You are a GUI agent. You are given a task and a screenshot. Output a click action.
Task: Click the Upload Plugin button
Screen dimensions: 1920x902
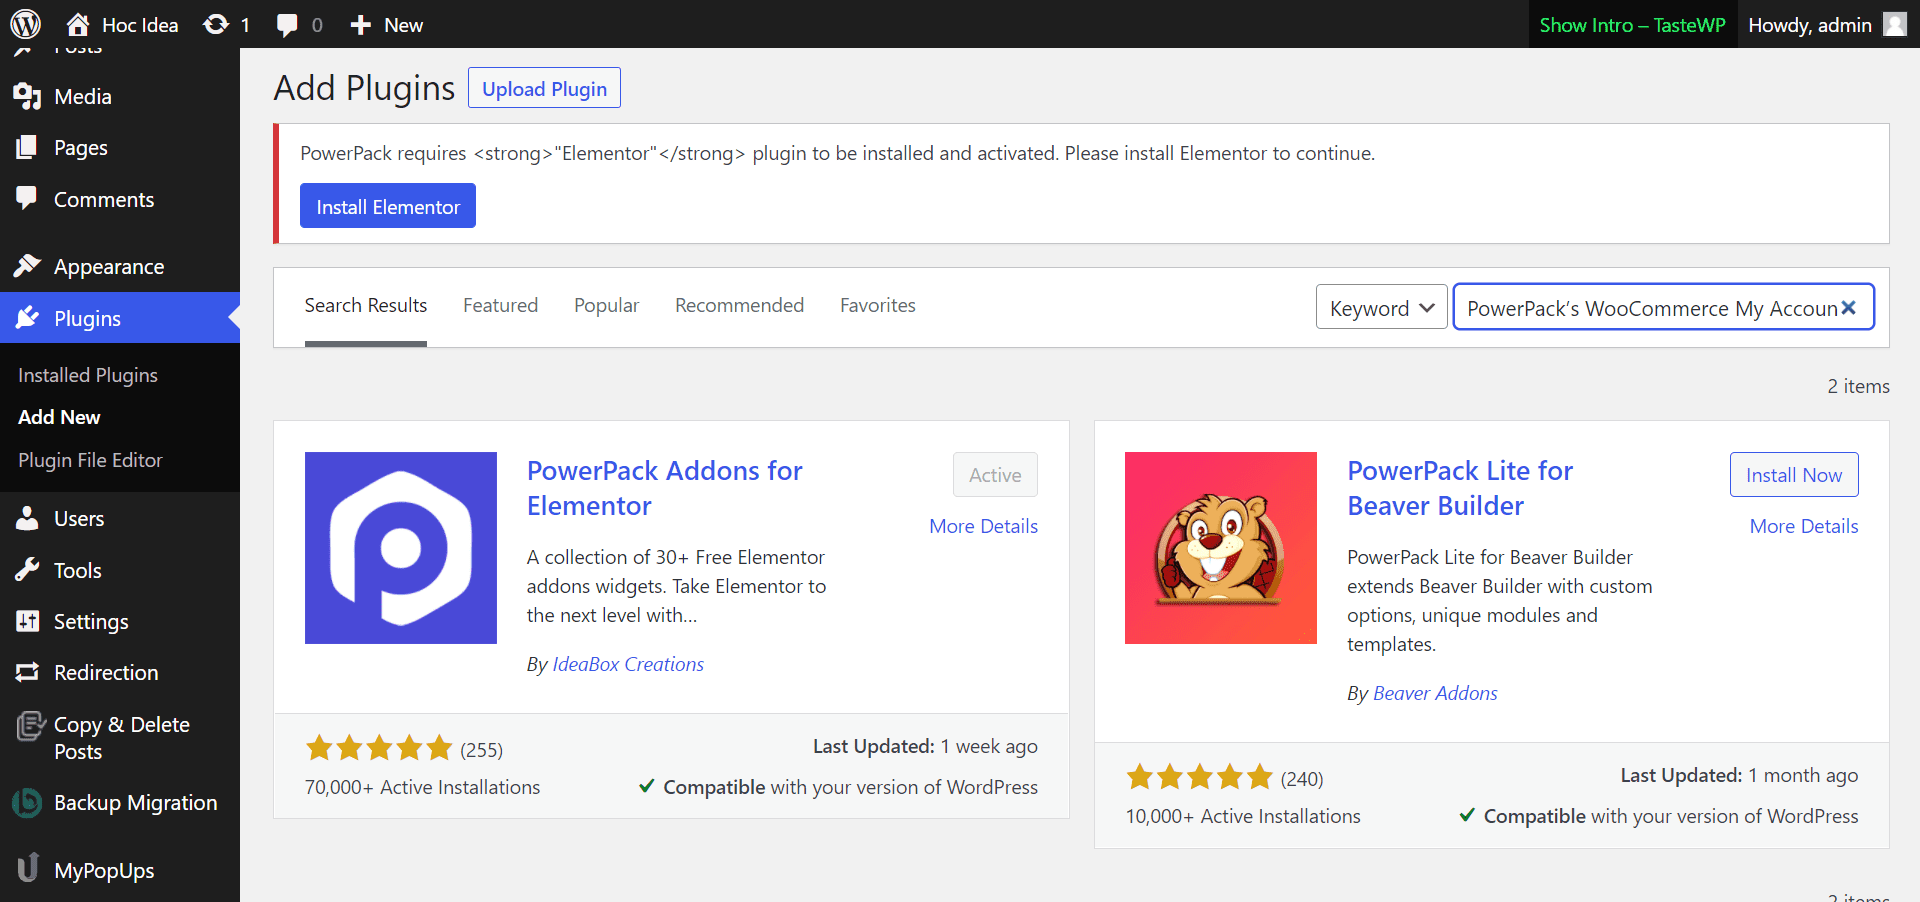pyautogui.click(x=544, y=88)
